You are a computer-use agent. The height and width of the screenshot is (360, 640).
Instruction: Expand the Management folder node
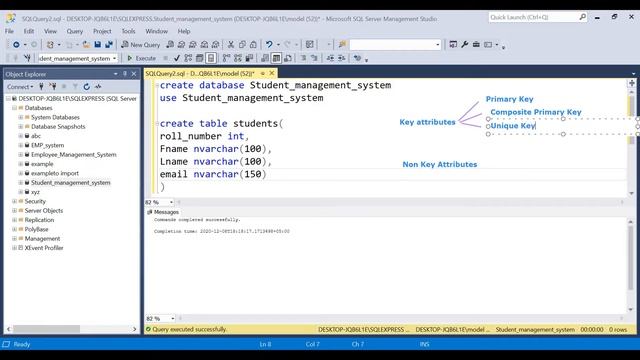pos(14,238)
